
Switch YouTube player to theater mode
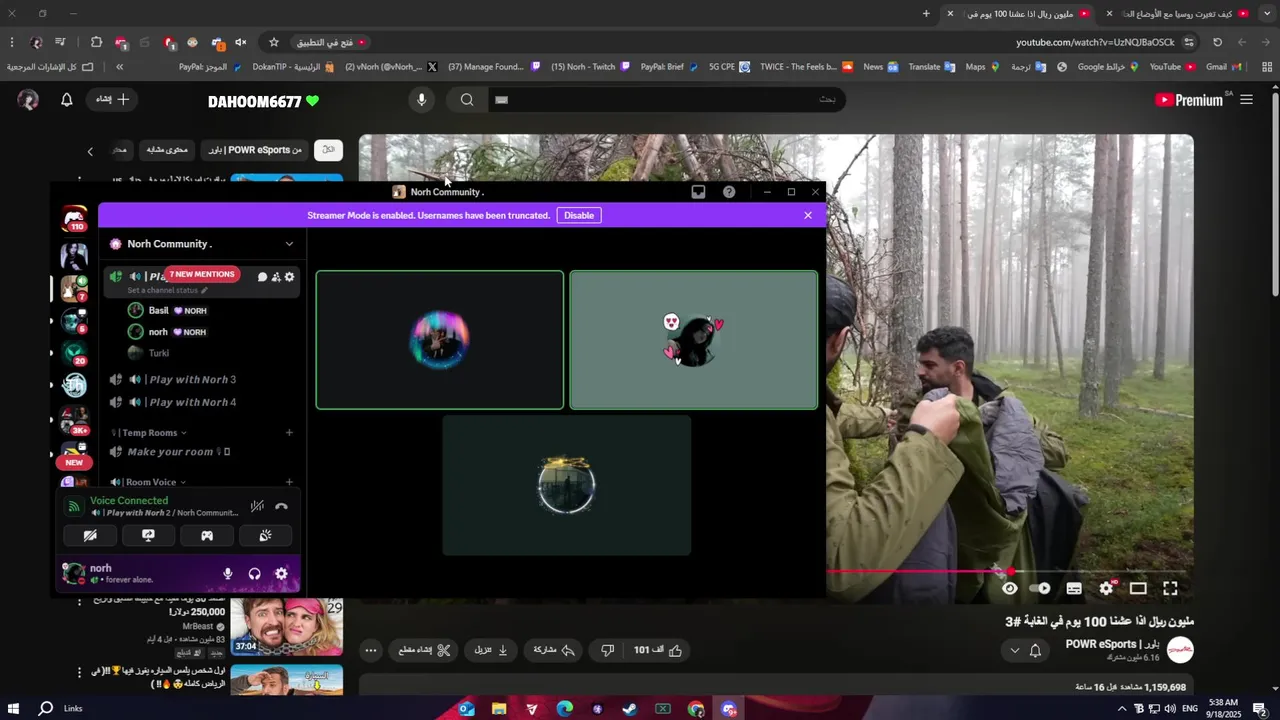click(1138, 588)
